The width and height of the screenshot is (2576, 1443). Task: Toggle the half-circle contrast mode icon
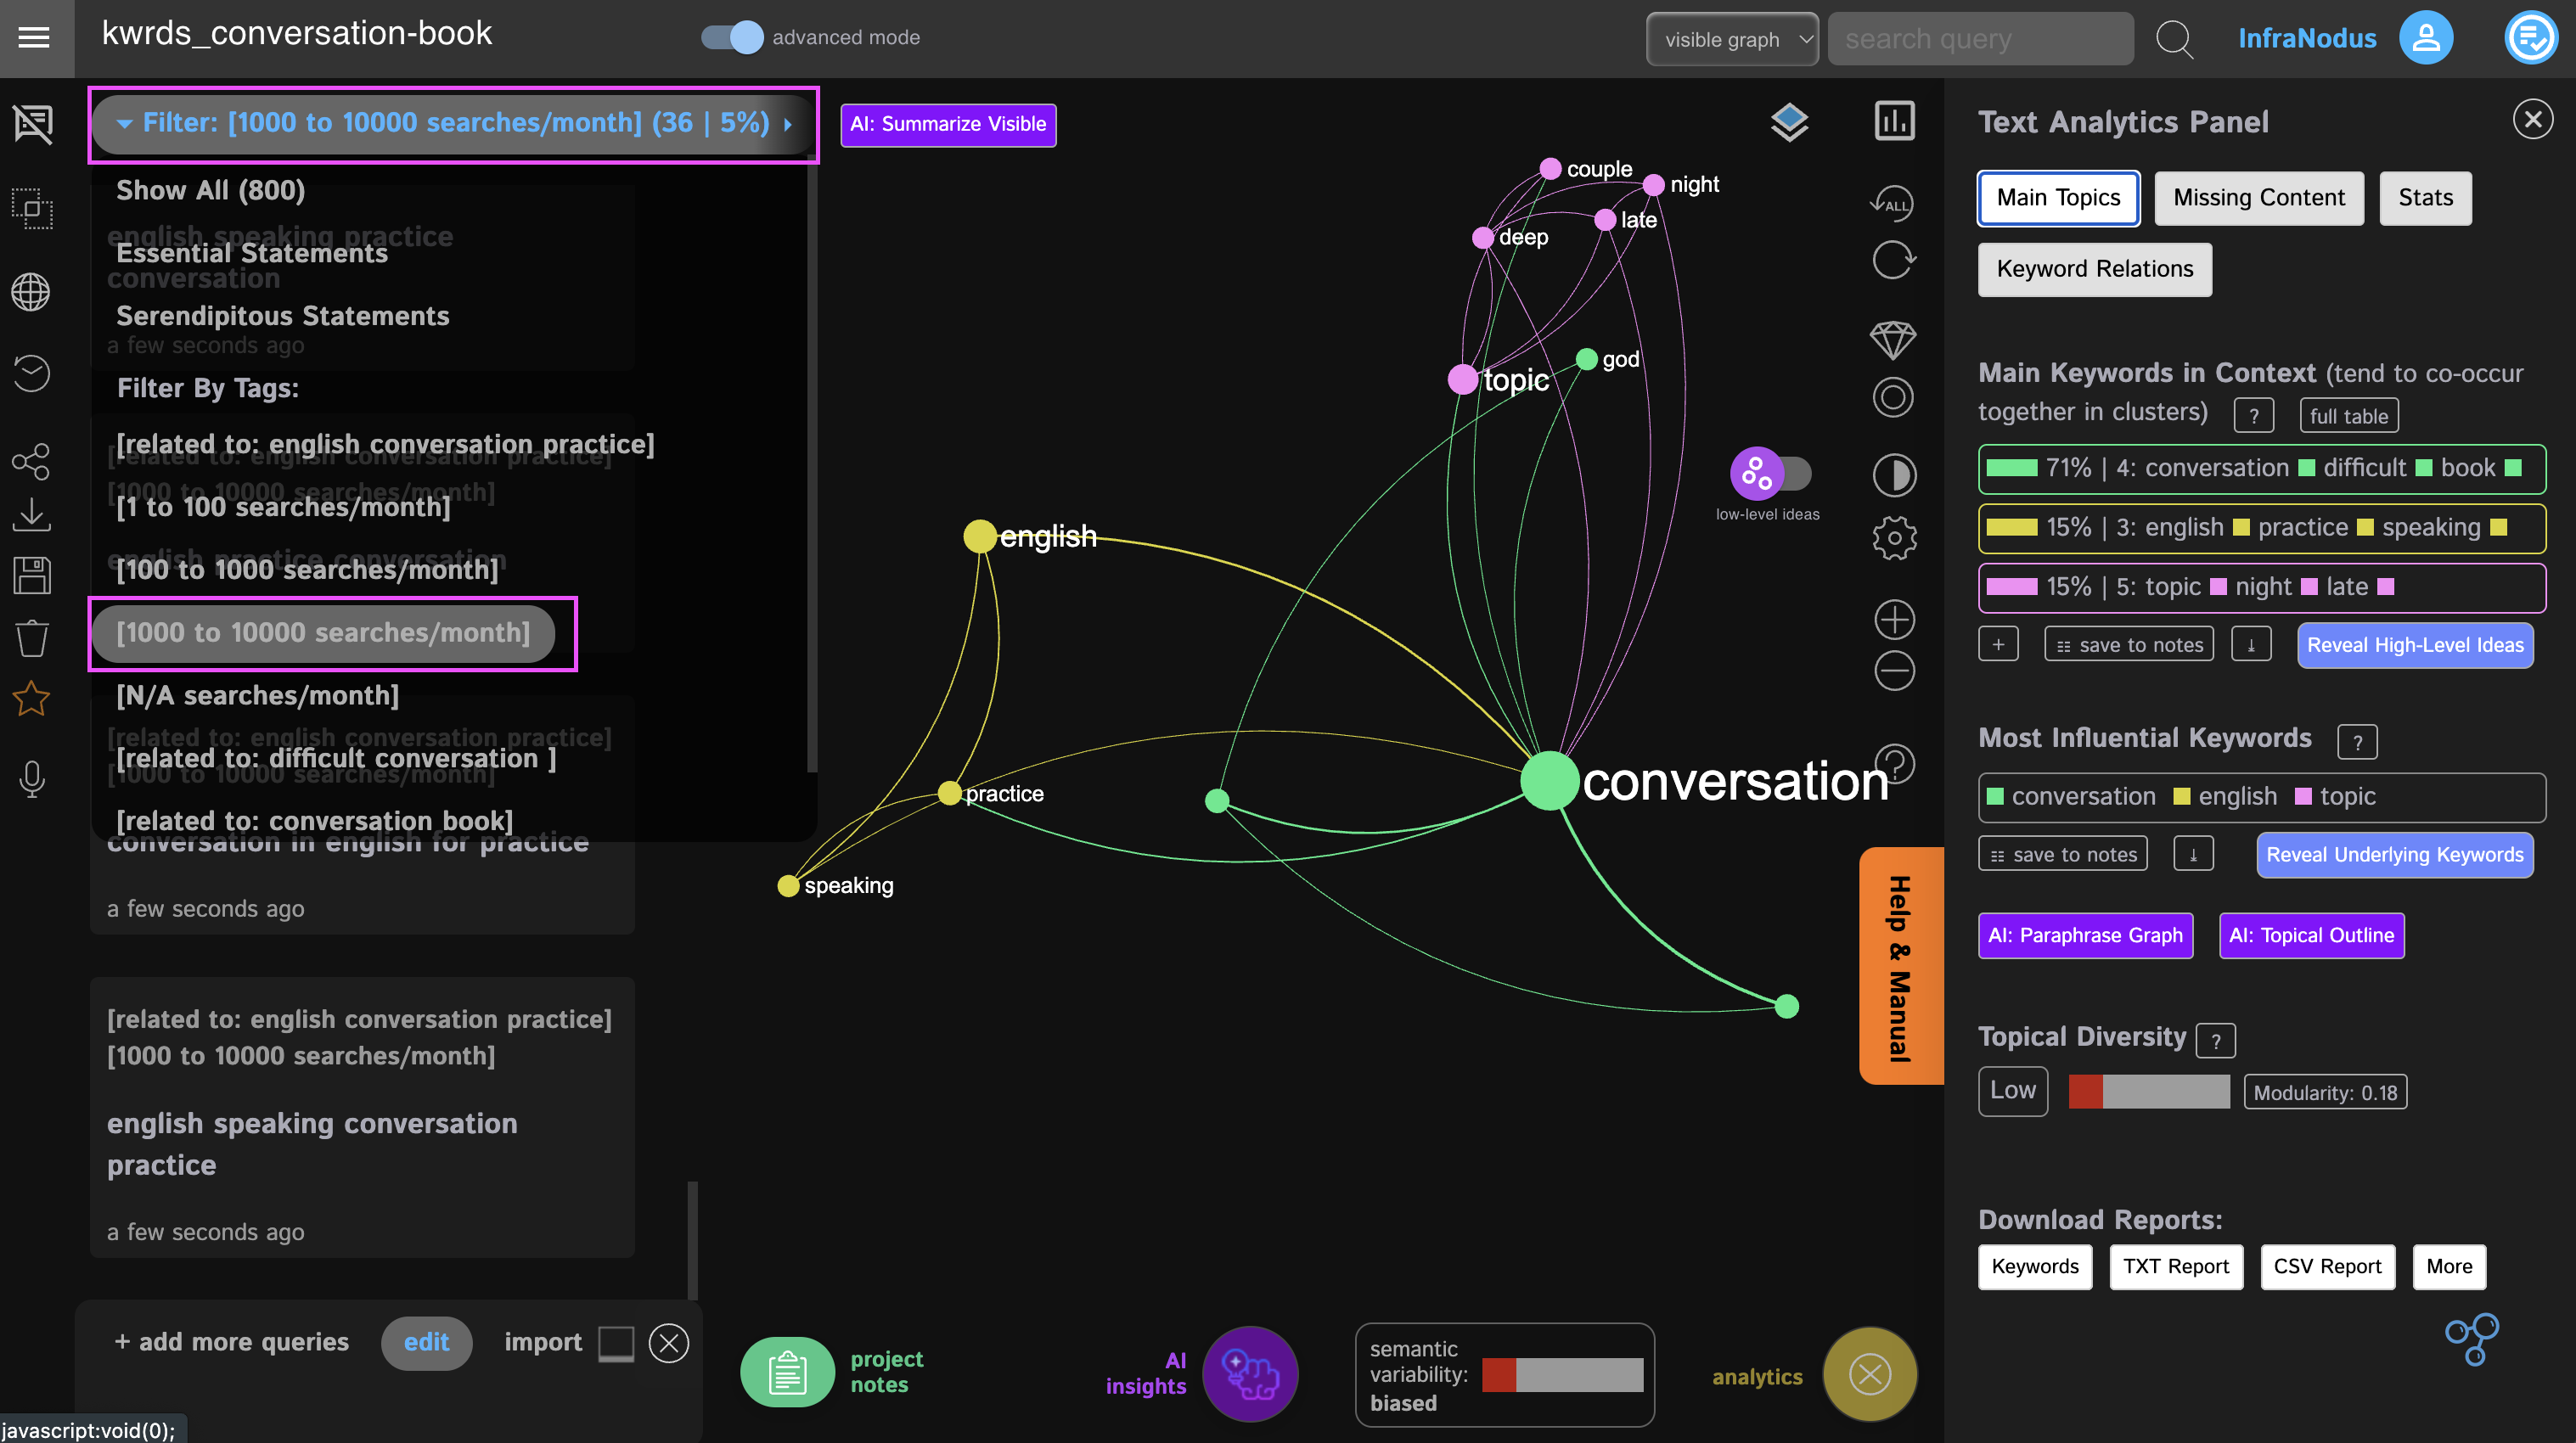click(x=1894, y=475)
